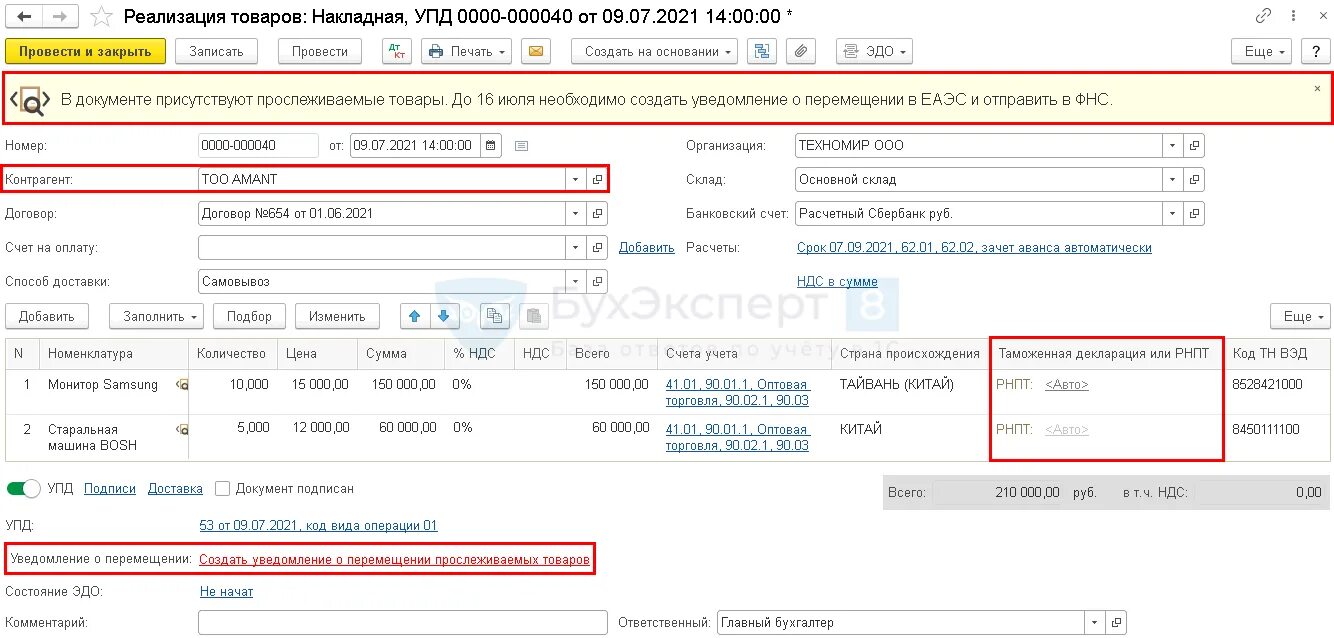Copy rows to clipboard icon in table toolbar

pyautogui.click(x=493, y=316)
